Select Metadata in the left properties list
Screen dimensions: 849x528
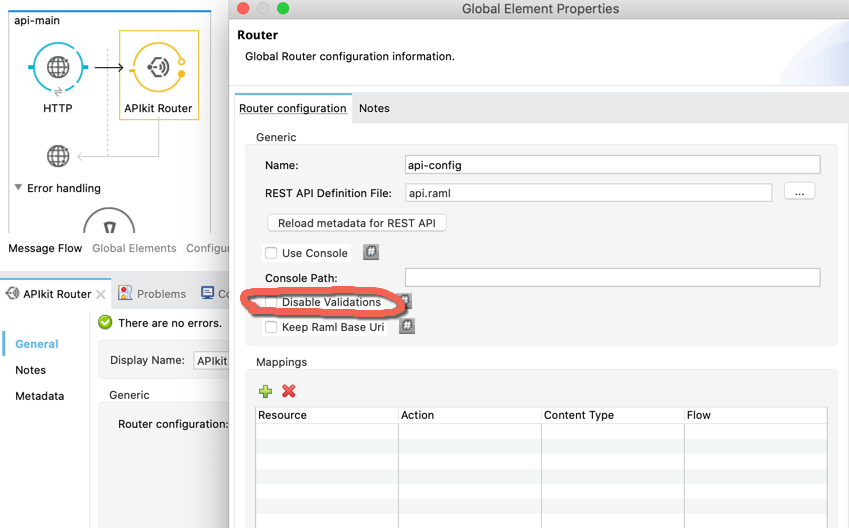pyautogui.click(x=39, y=396)
